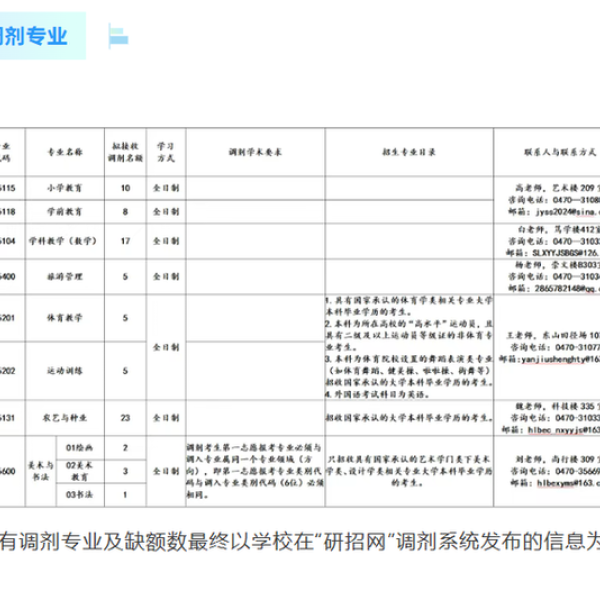Click the 学科教学（数学）cell
The width and height of the screenshot is (600, 600).
pos(63,241)
